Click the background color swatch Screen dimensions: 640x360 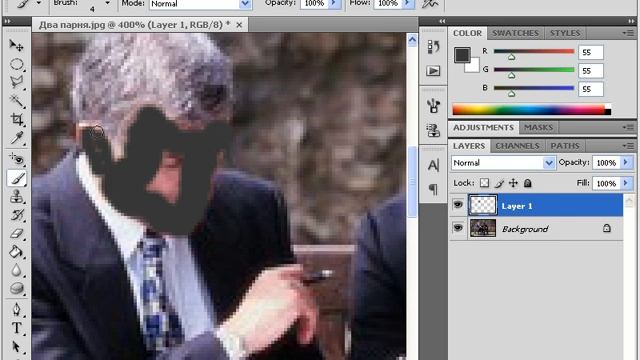pos(474,67)
